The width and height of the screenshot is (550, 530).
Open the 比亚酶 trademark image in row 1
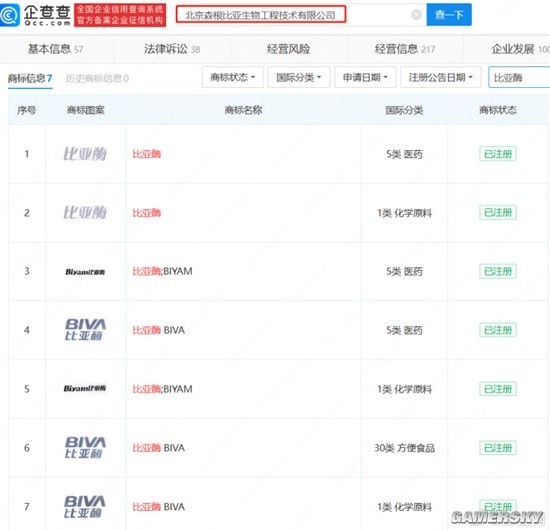(x=85, y=154)
